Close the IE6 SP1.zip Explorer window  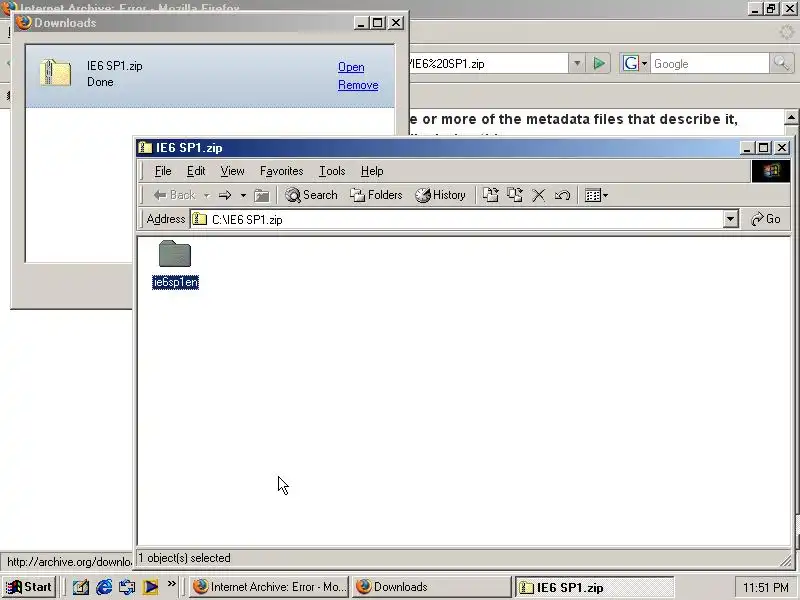click(782, 148)
